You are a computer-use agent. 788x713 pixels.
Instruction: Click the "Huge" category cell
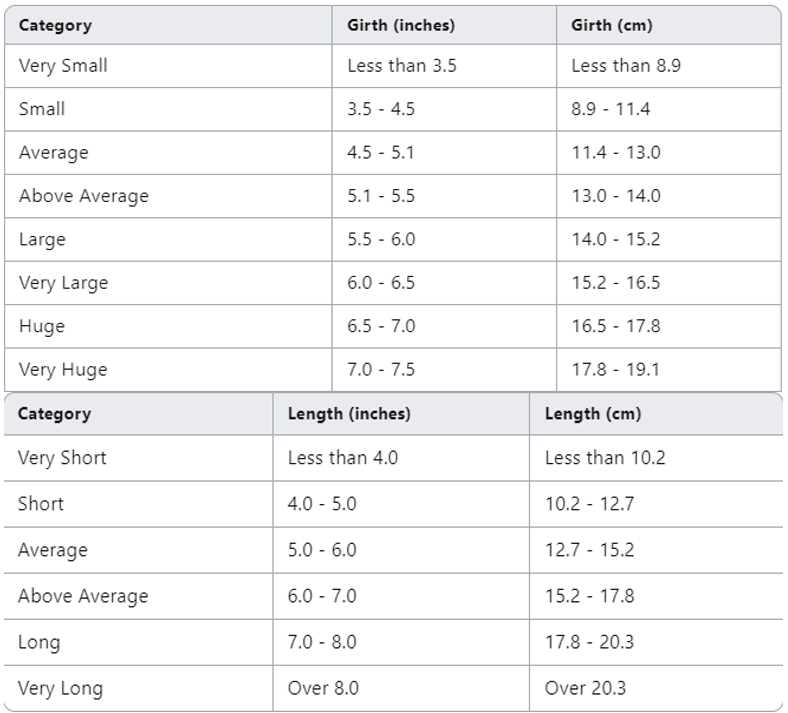[42, 326]
